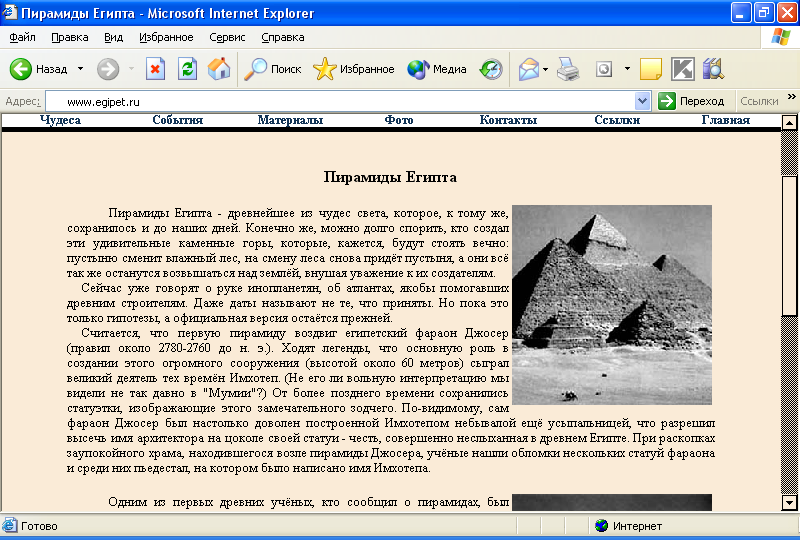
Task: Open the History clock icon
Action: [x=491, y=69]
